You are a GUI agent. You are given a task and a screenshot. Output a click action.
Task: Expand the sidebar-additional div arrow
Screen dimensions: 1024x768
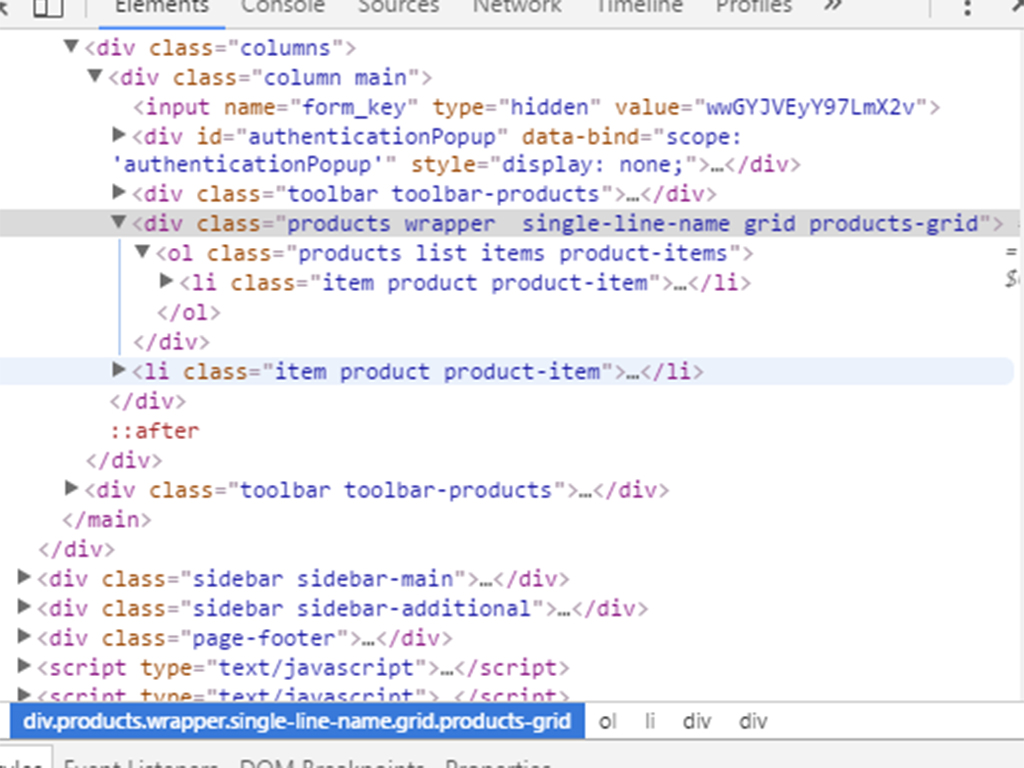click(25, 608)
